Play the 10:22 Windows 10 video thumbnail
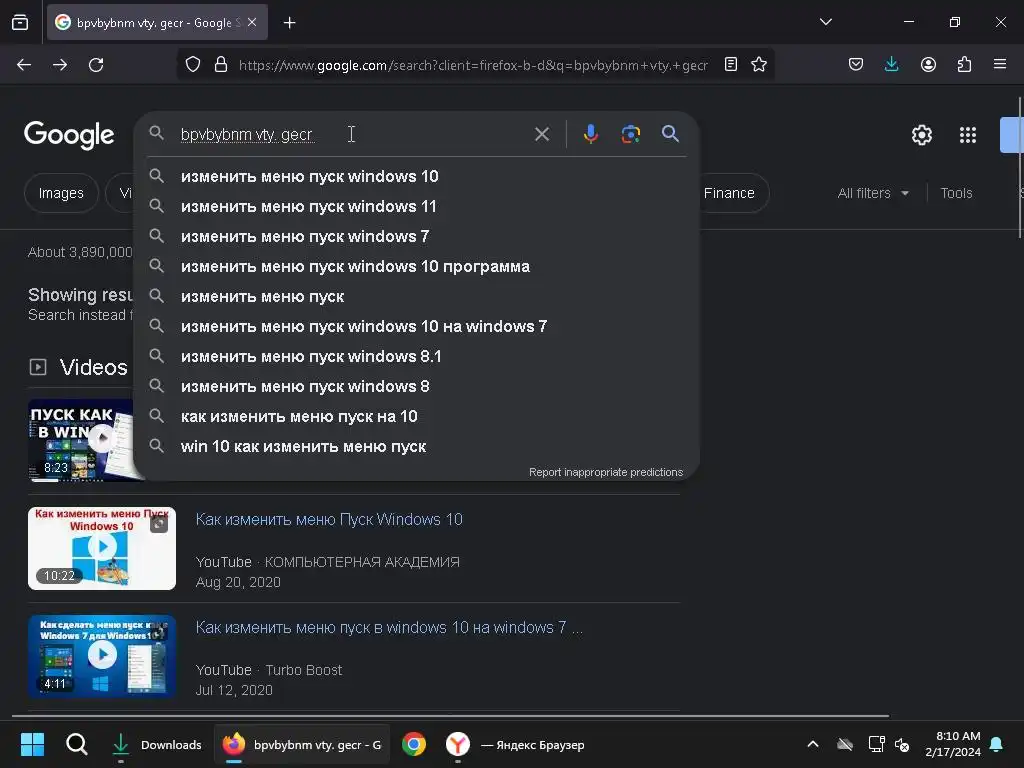The width and height of the screenshot is (1024, 768). point(102,548)
